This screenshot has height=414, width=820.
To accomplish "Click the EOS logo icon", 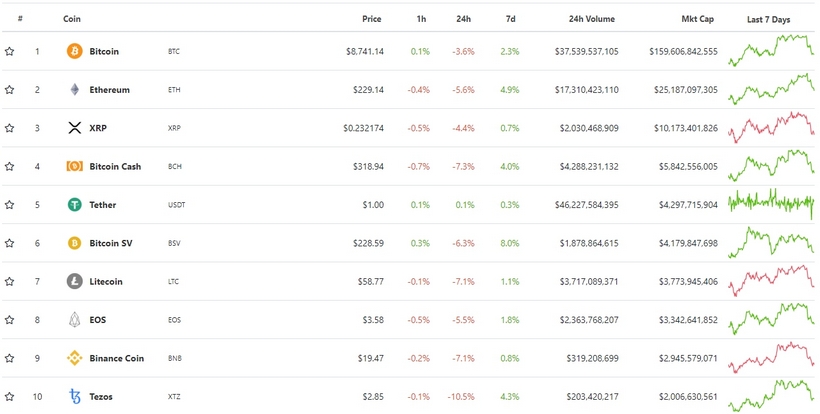I will pos(75,319).
